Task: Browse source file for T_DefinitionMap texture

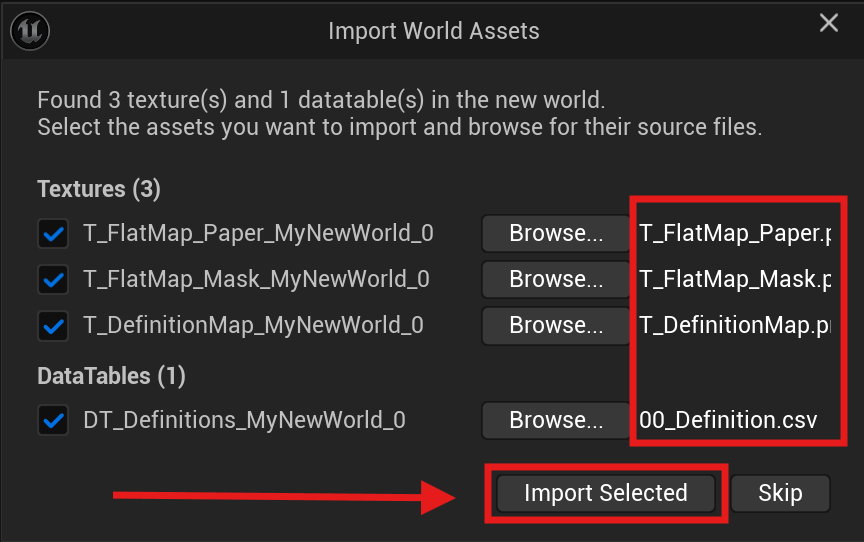Action: [556, 326]
